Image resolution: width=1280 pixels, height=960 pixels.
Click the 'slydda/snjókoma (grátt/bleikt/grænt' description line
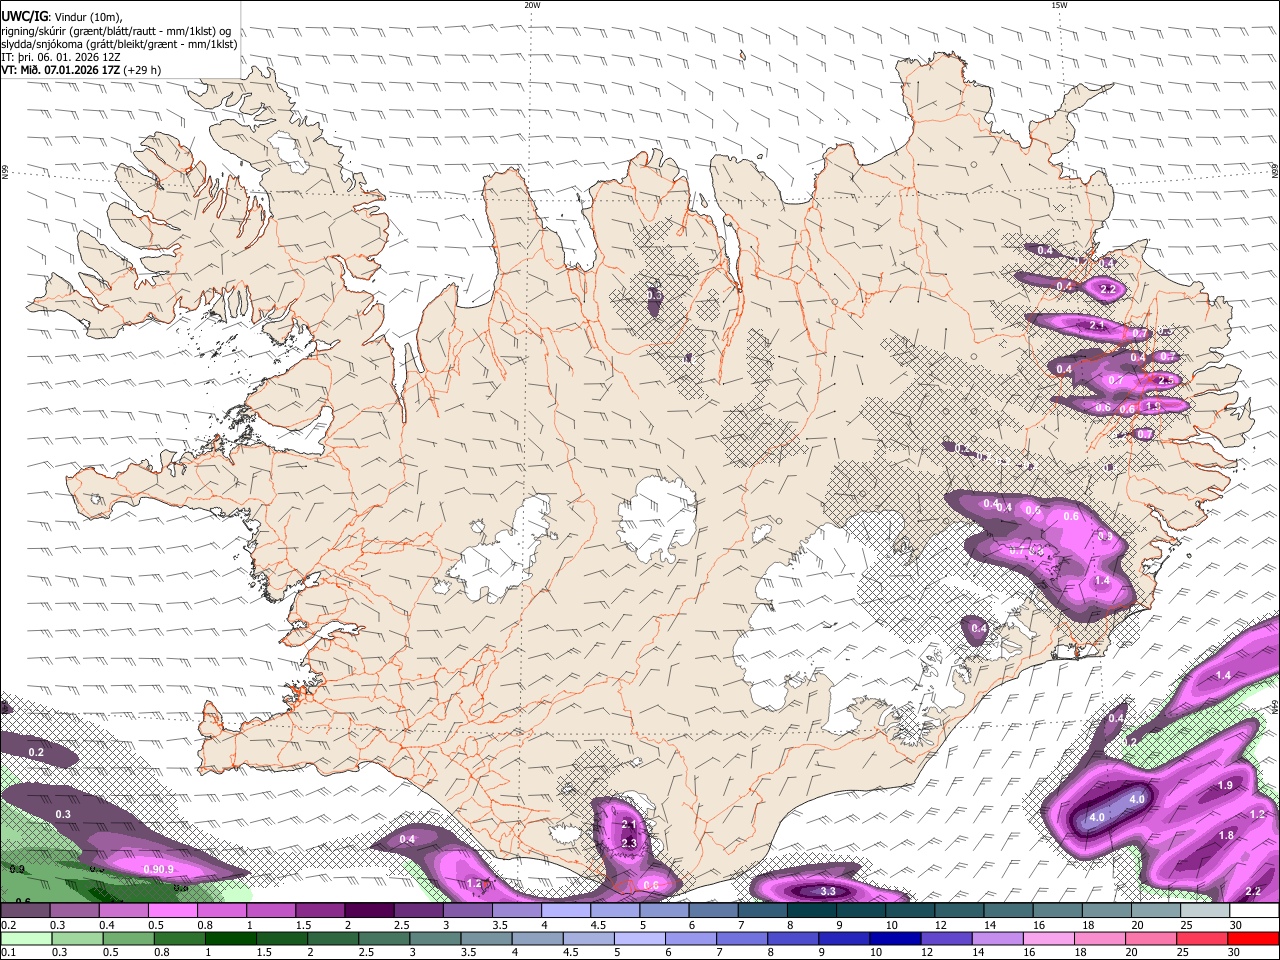pyautogui.click(x=119, y=44)
